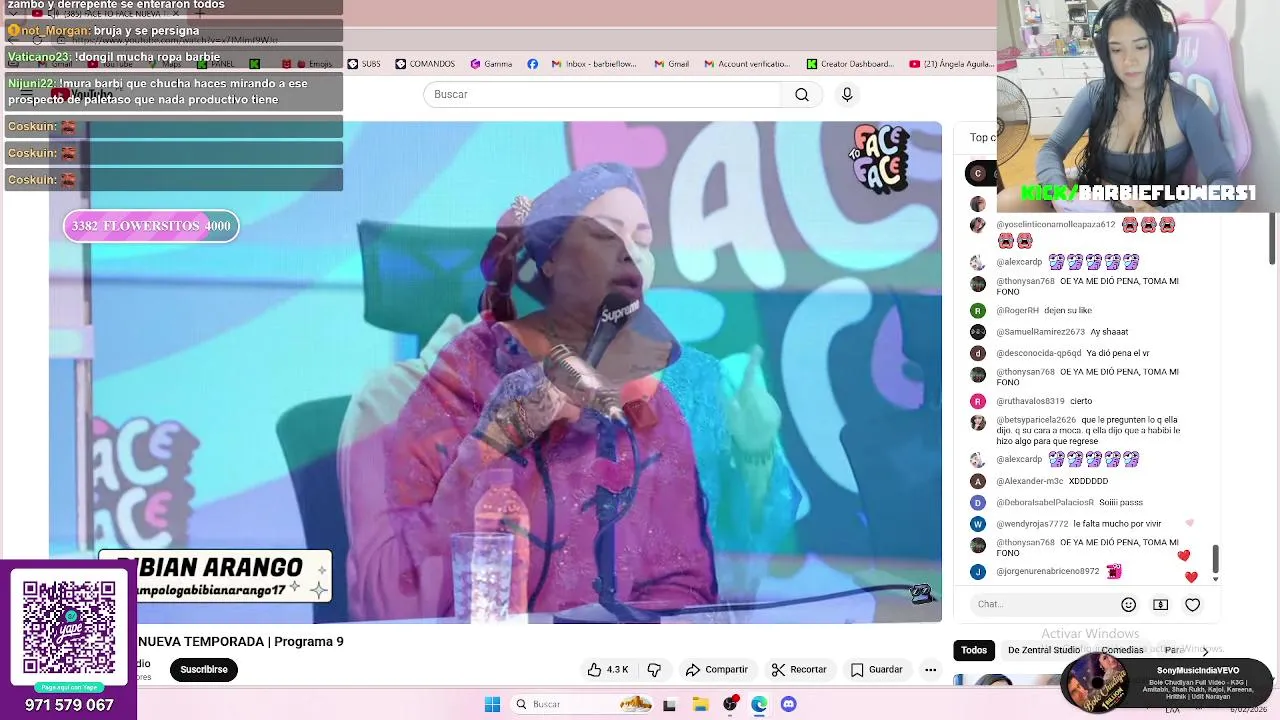This screenshot has height=720, width=1280.
Task: Open the SUBS bookmark
Action: pos(364,64)
